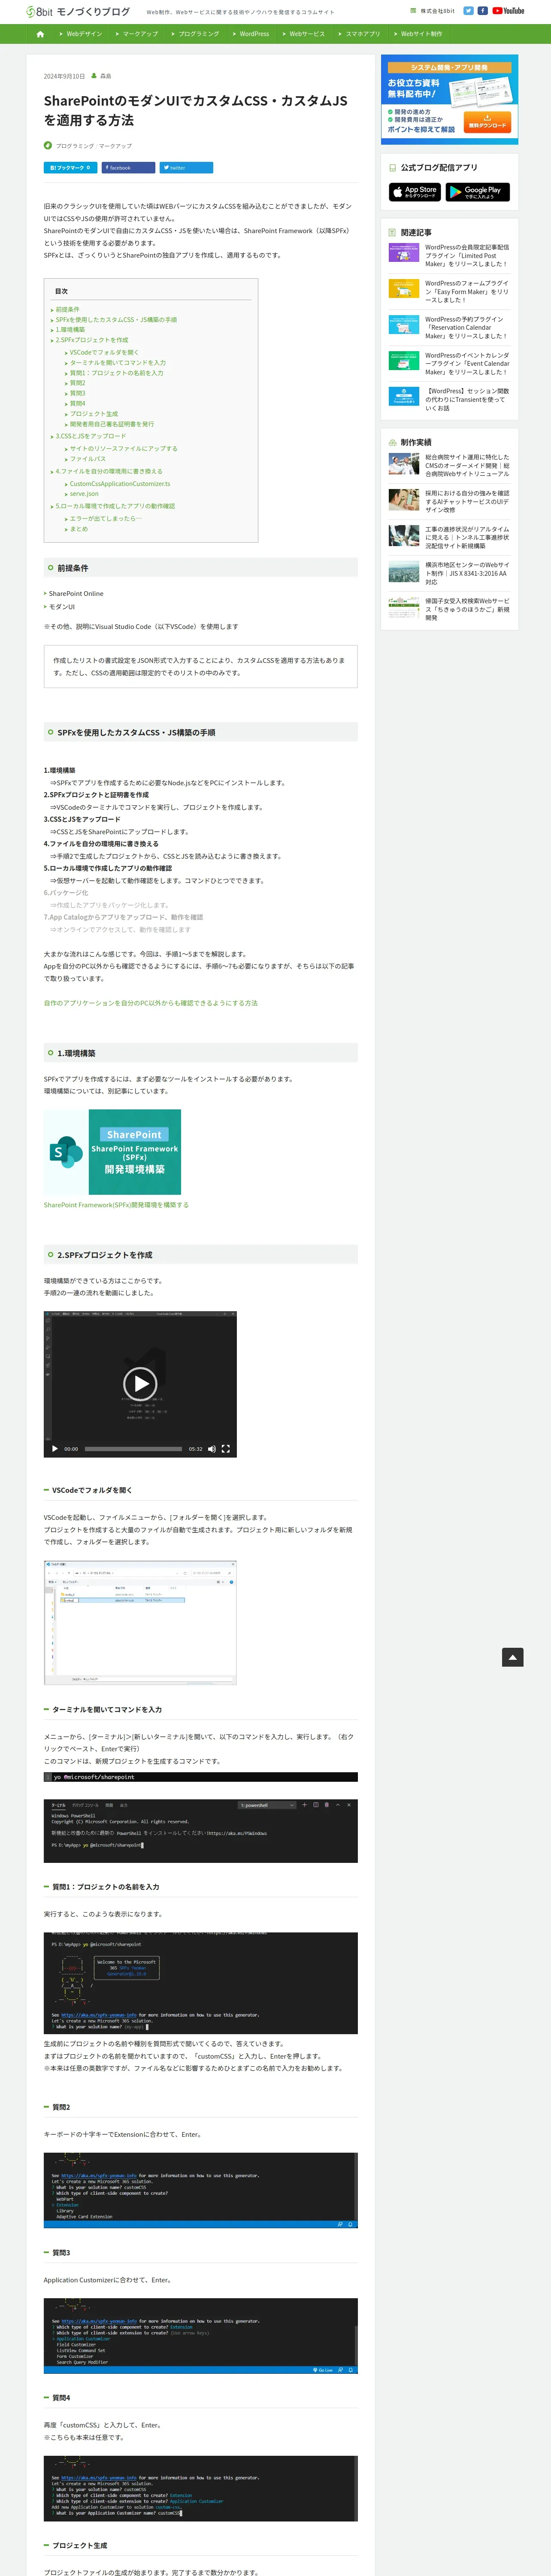Jump to プロジェクト生成 in contents
The height and width of the screenshot is (2576, 551).
(93, 414)
